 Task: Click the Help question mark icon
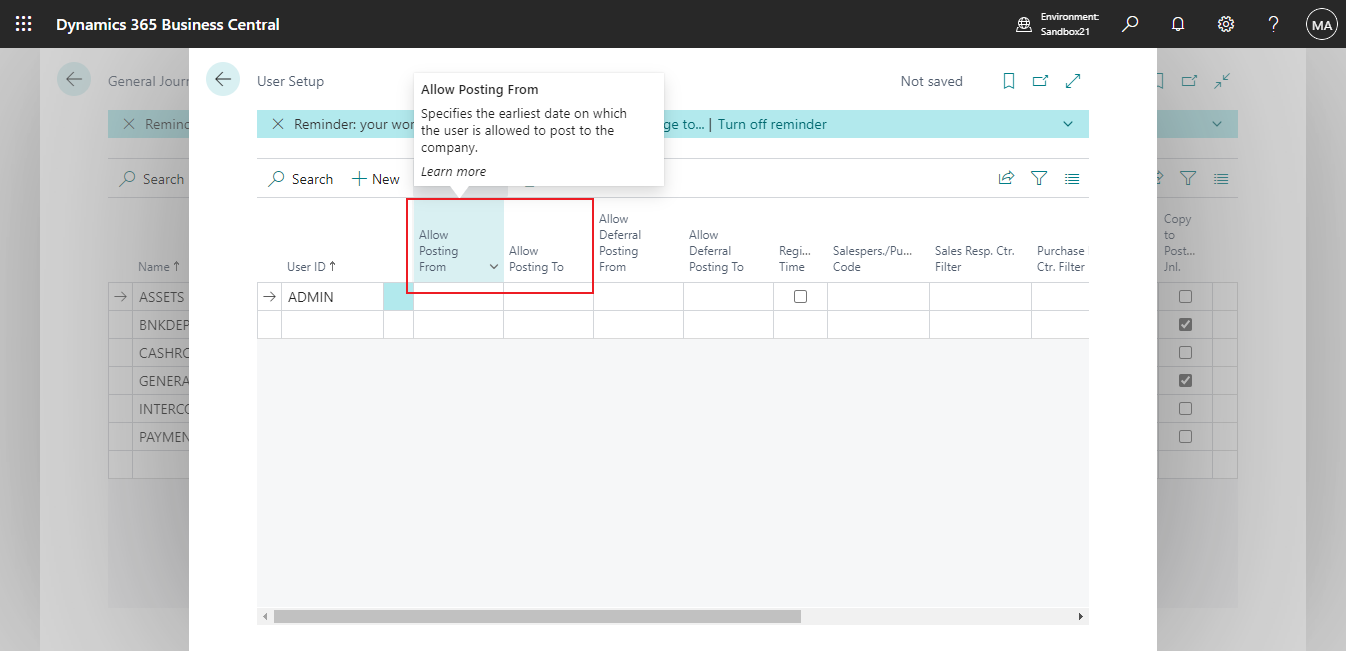pyautogui.click(x=1273, y=23)
